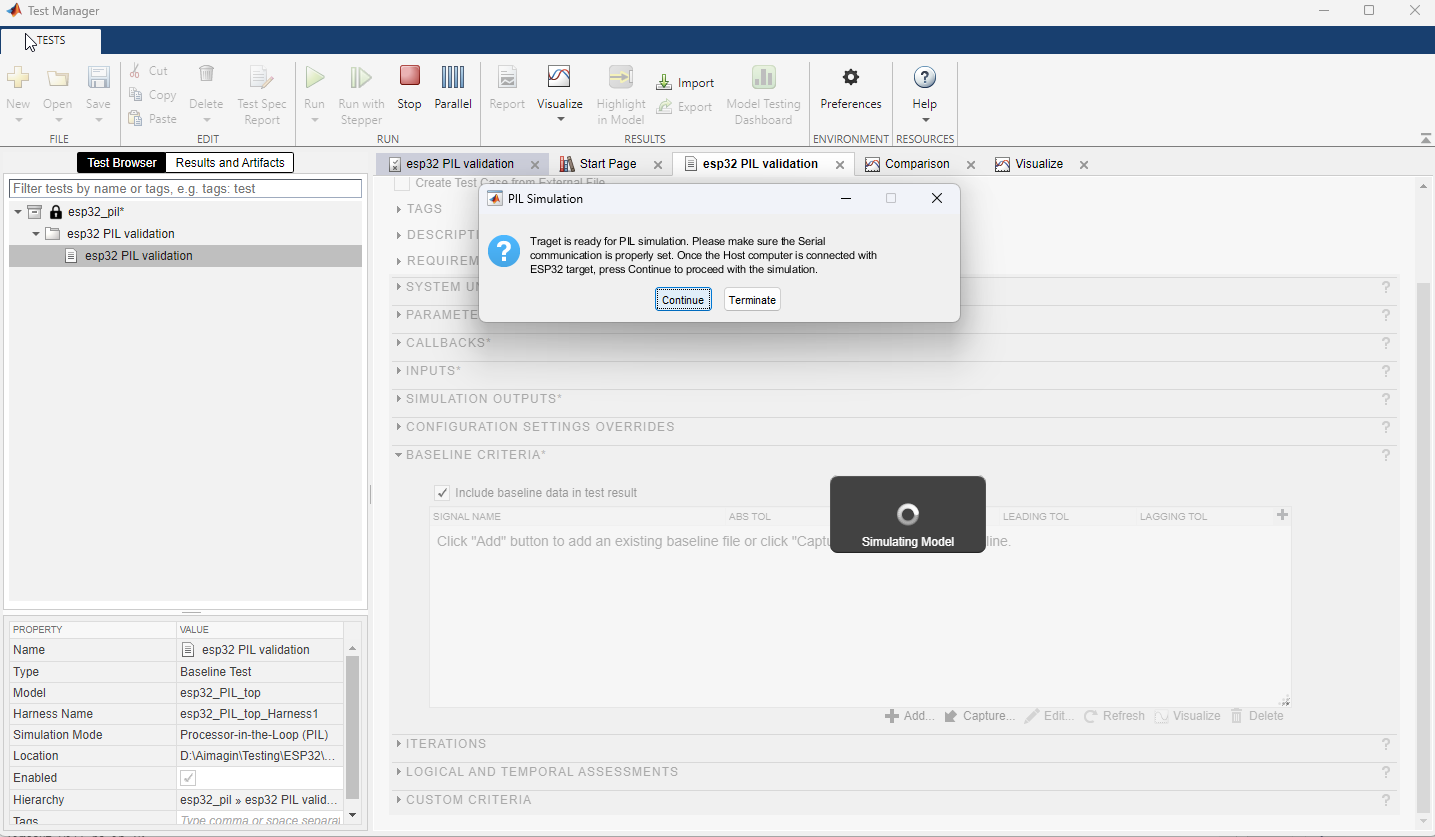Click the Help question mark icon
This screenshot has width=1435, height=837.
pos(925,77)
